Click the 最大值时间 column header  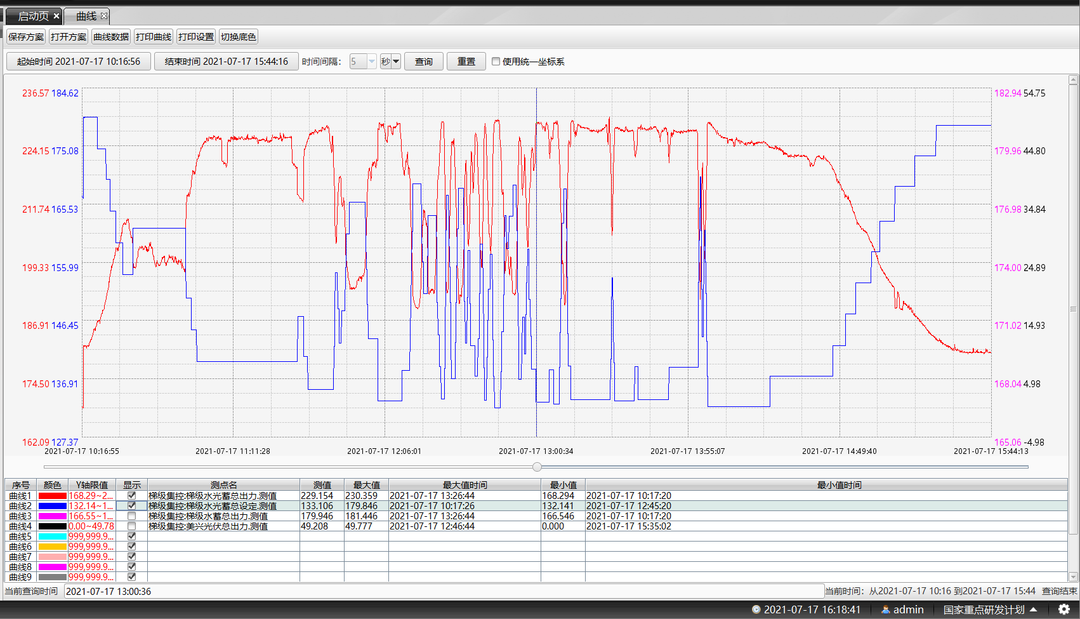pos(464,485)
